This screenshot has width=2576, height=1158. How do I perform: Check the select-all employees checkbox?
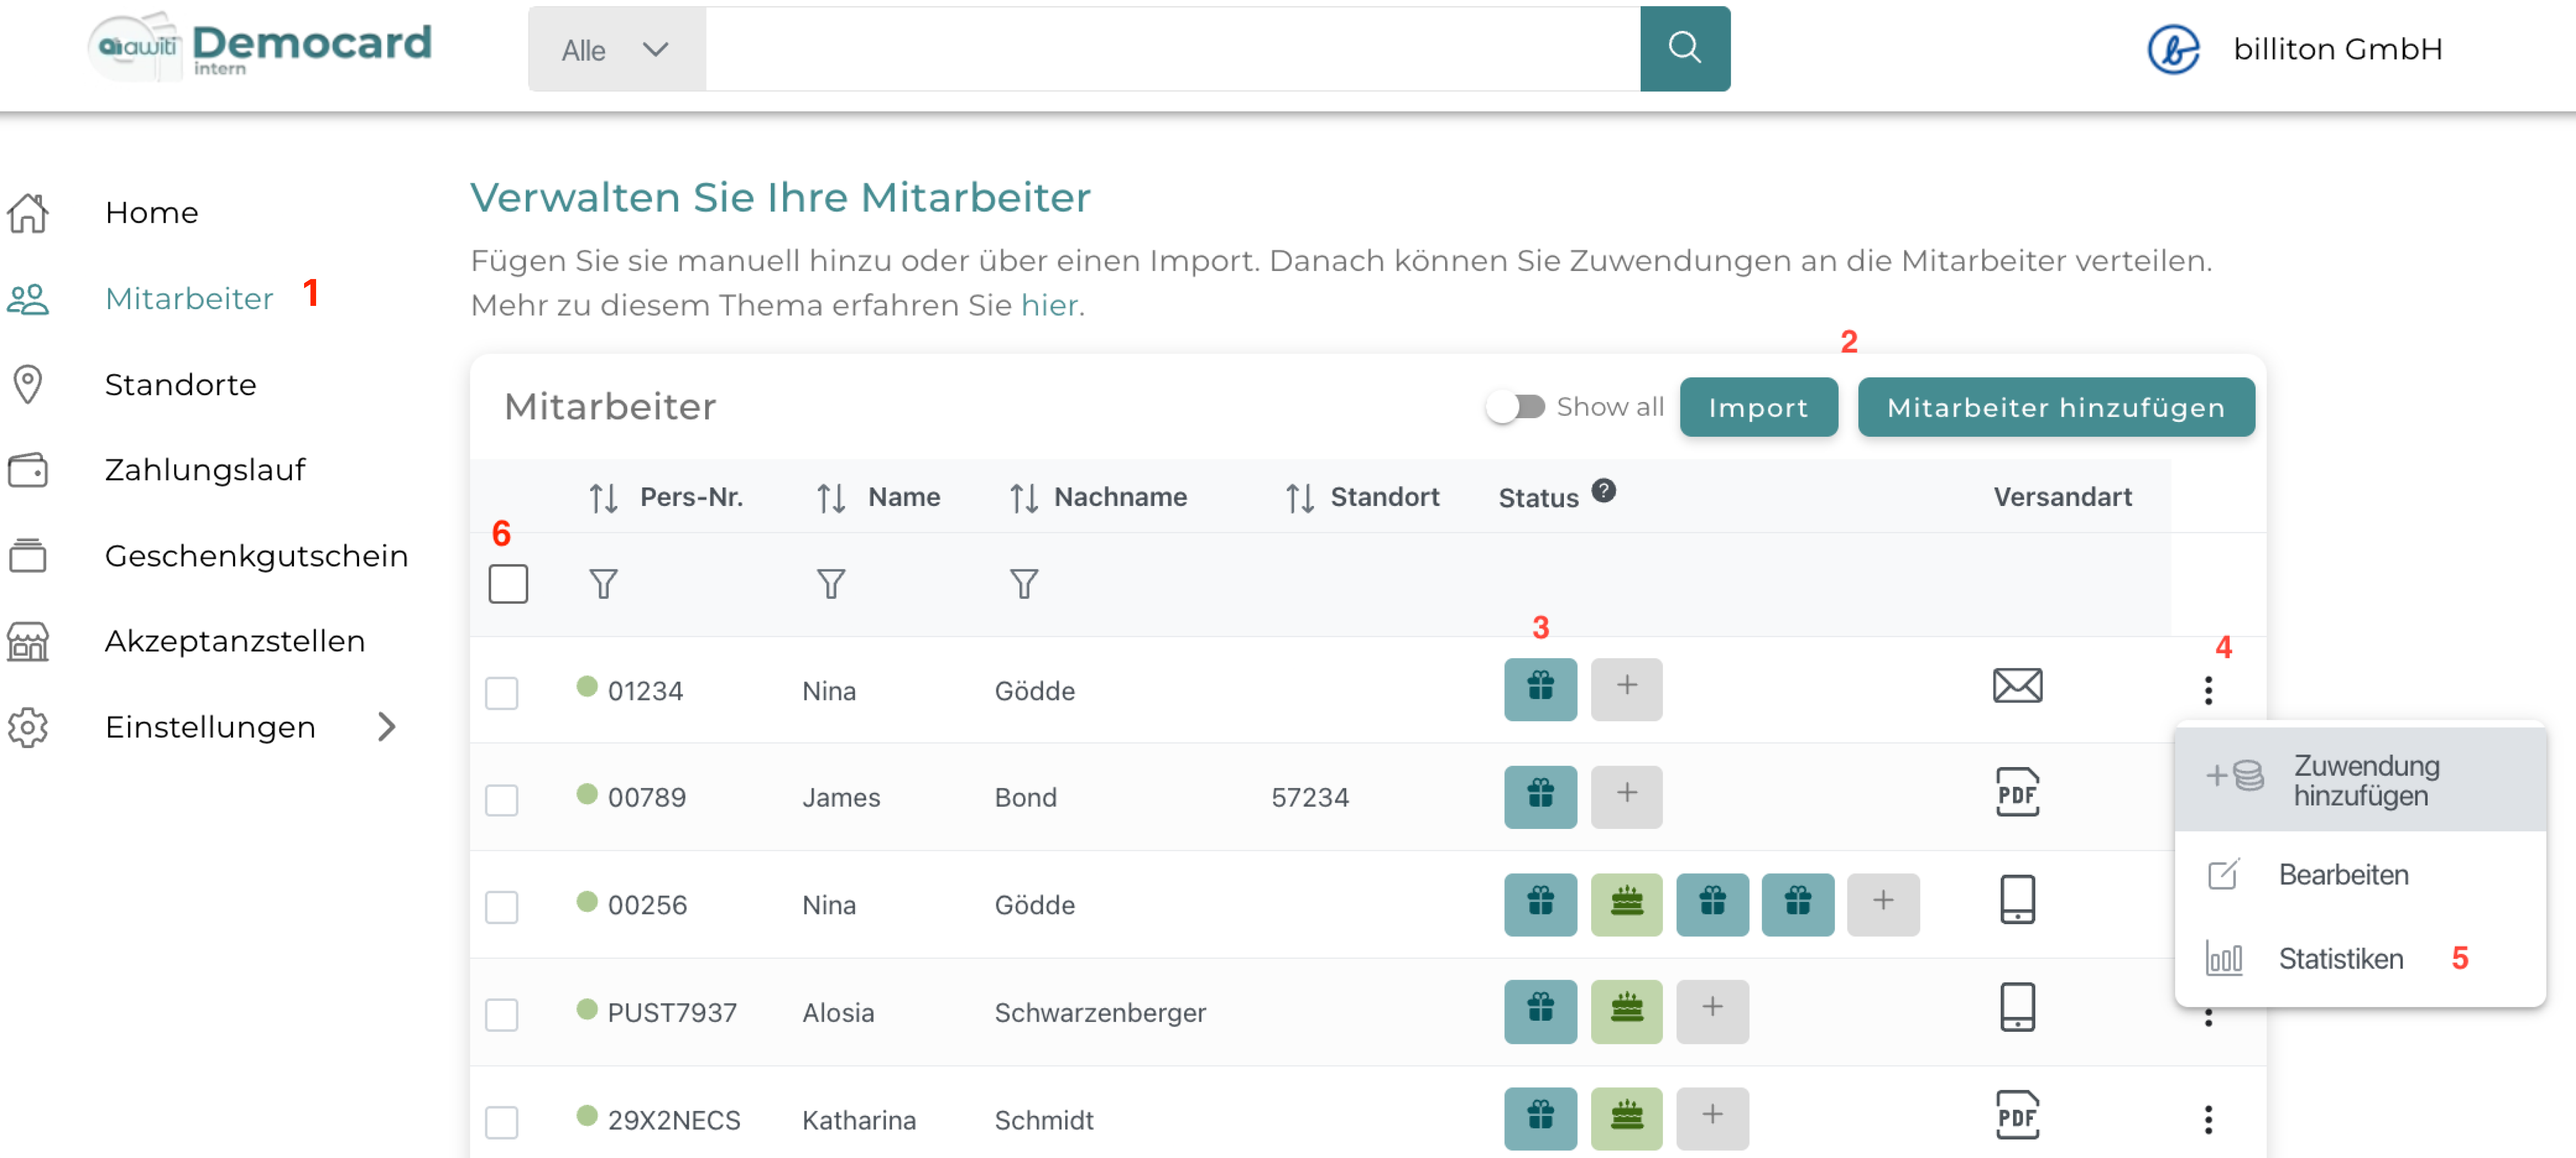508,583
